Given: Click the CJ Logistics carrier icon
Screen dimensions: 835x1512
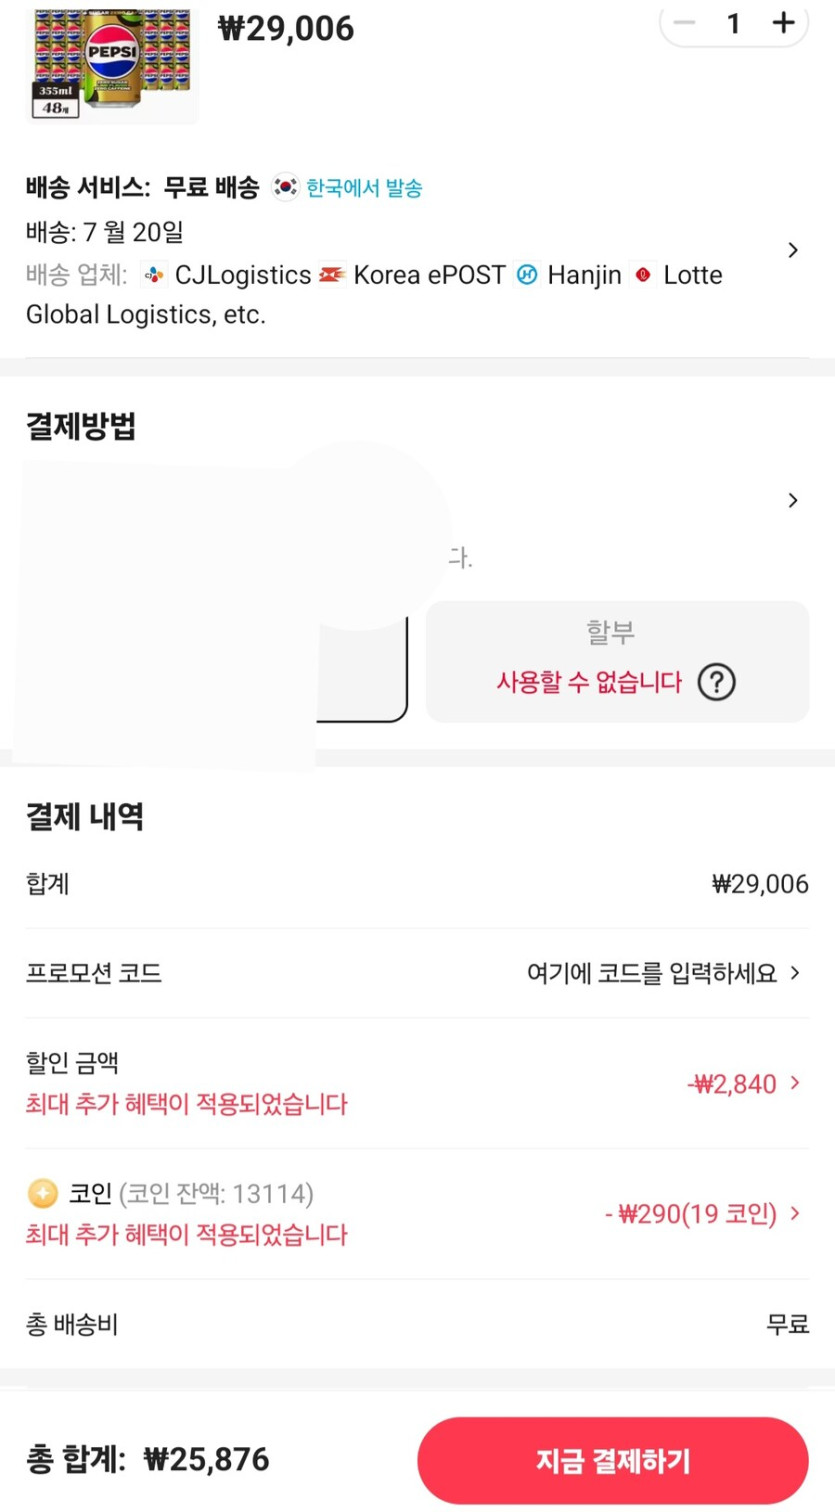Looking at the screenshot, I should pyautogui.click(x=153, y=275).
